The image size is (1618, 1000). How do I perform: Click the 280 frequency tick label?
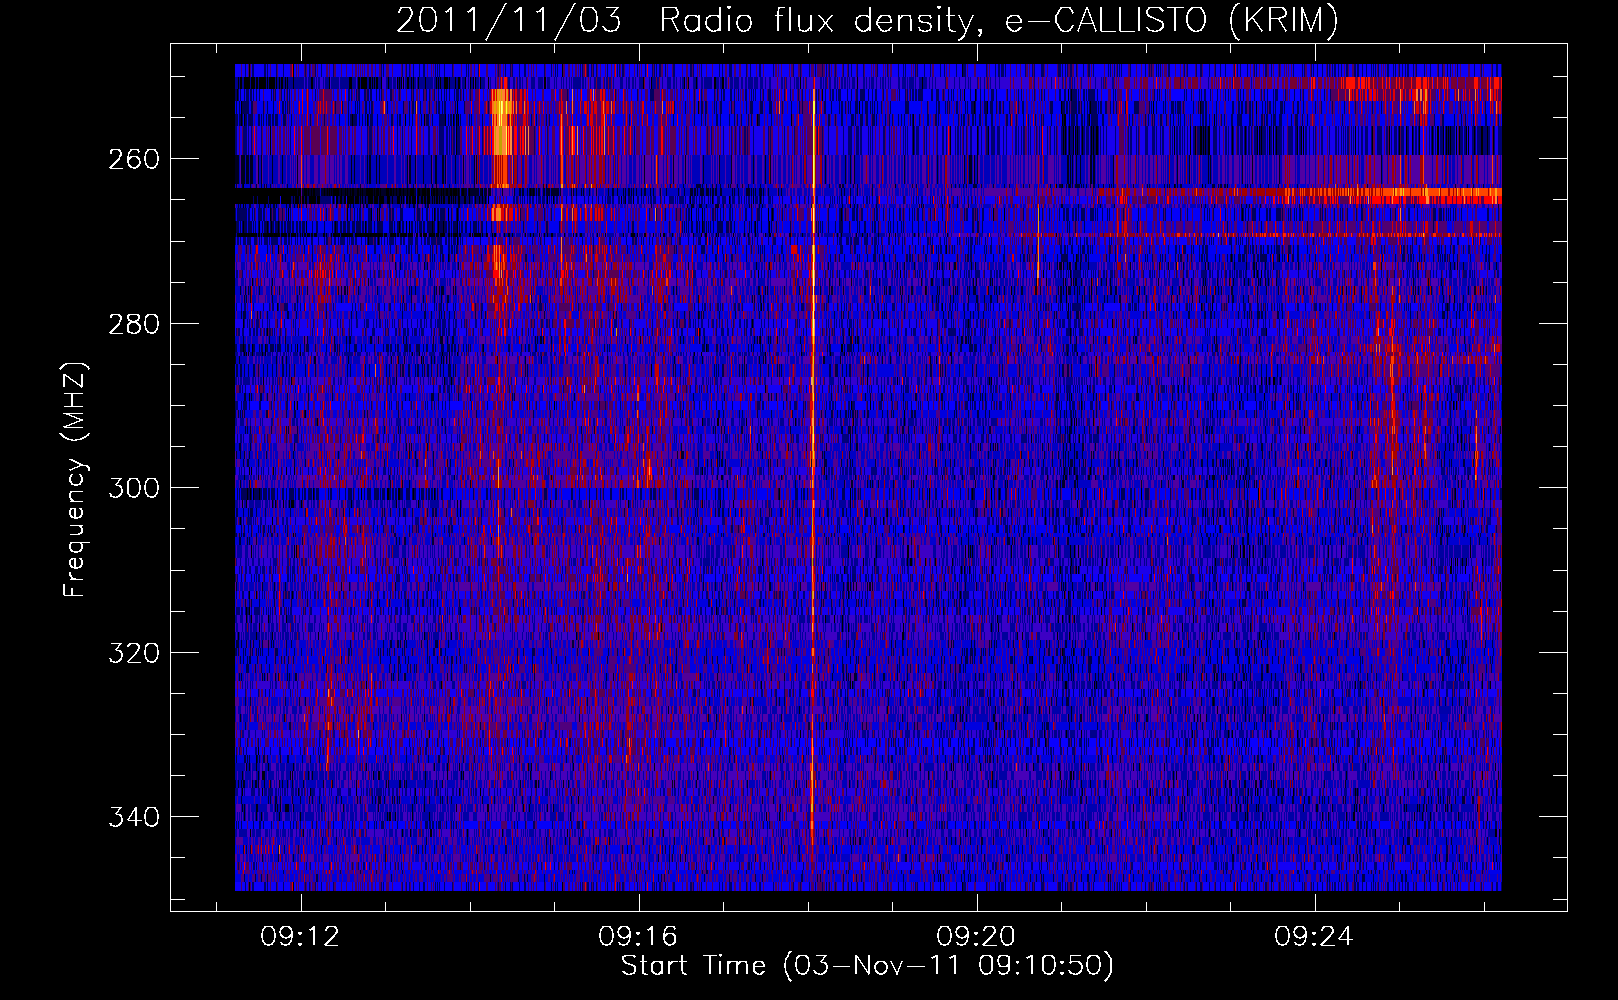pyautogui.click(x=133, y=324)
